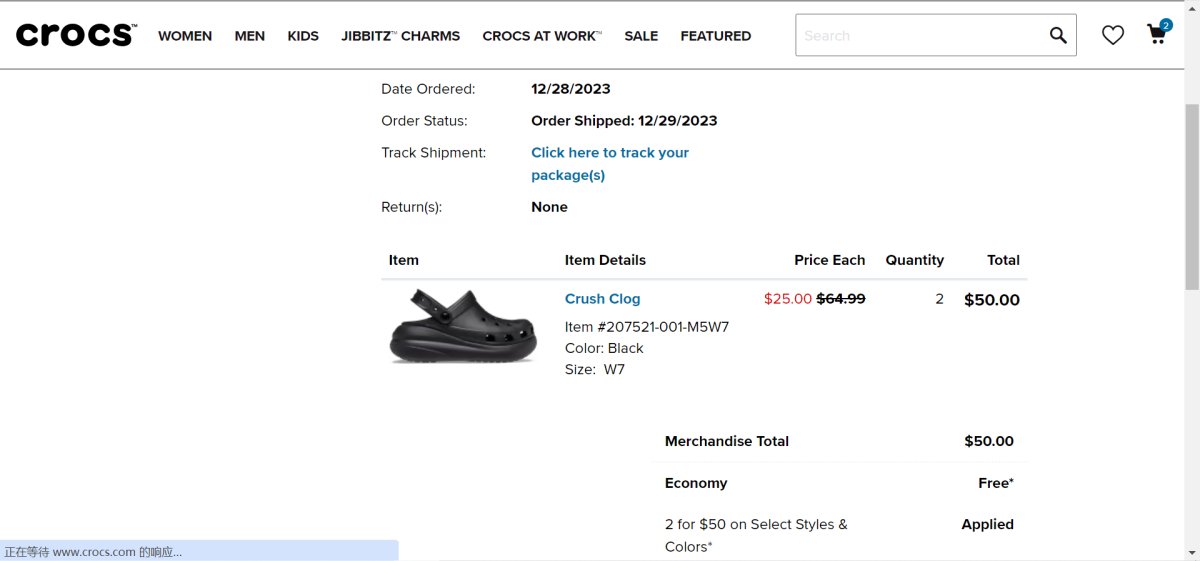
Task: Click the $64.99 strikethrough original price
Action: 841,299
